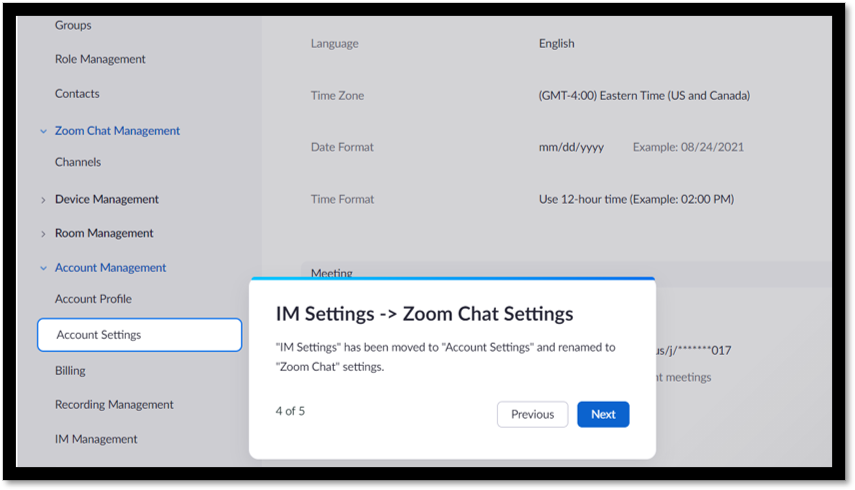Open Groups in the sidebar

[73, 25]
